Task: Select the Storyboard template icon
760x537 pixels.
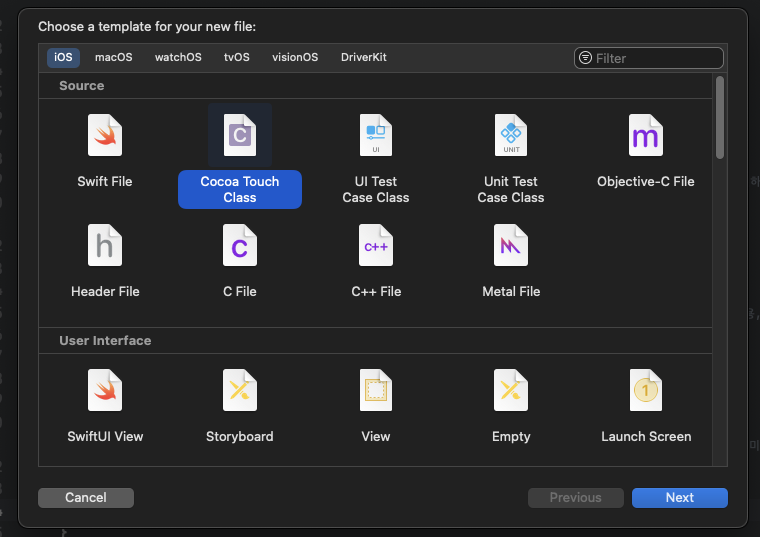Action: coord(240,390)
